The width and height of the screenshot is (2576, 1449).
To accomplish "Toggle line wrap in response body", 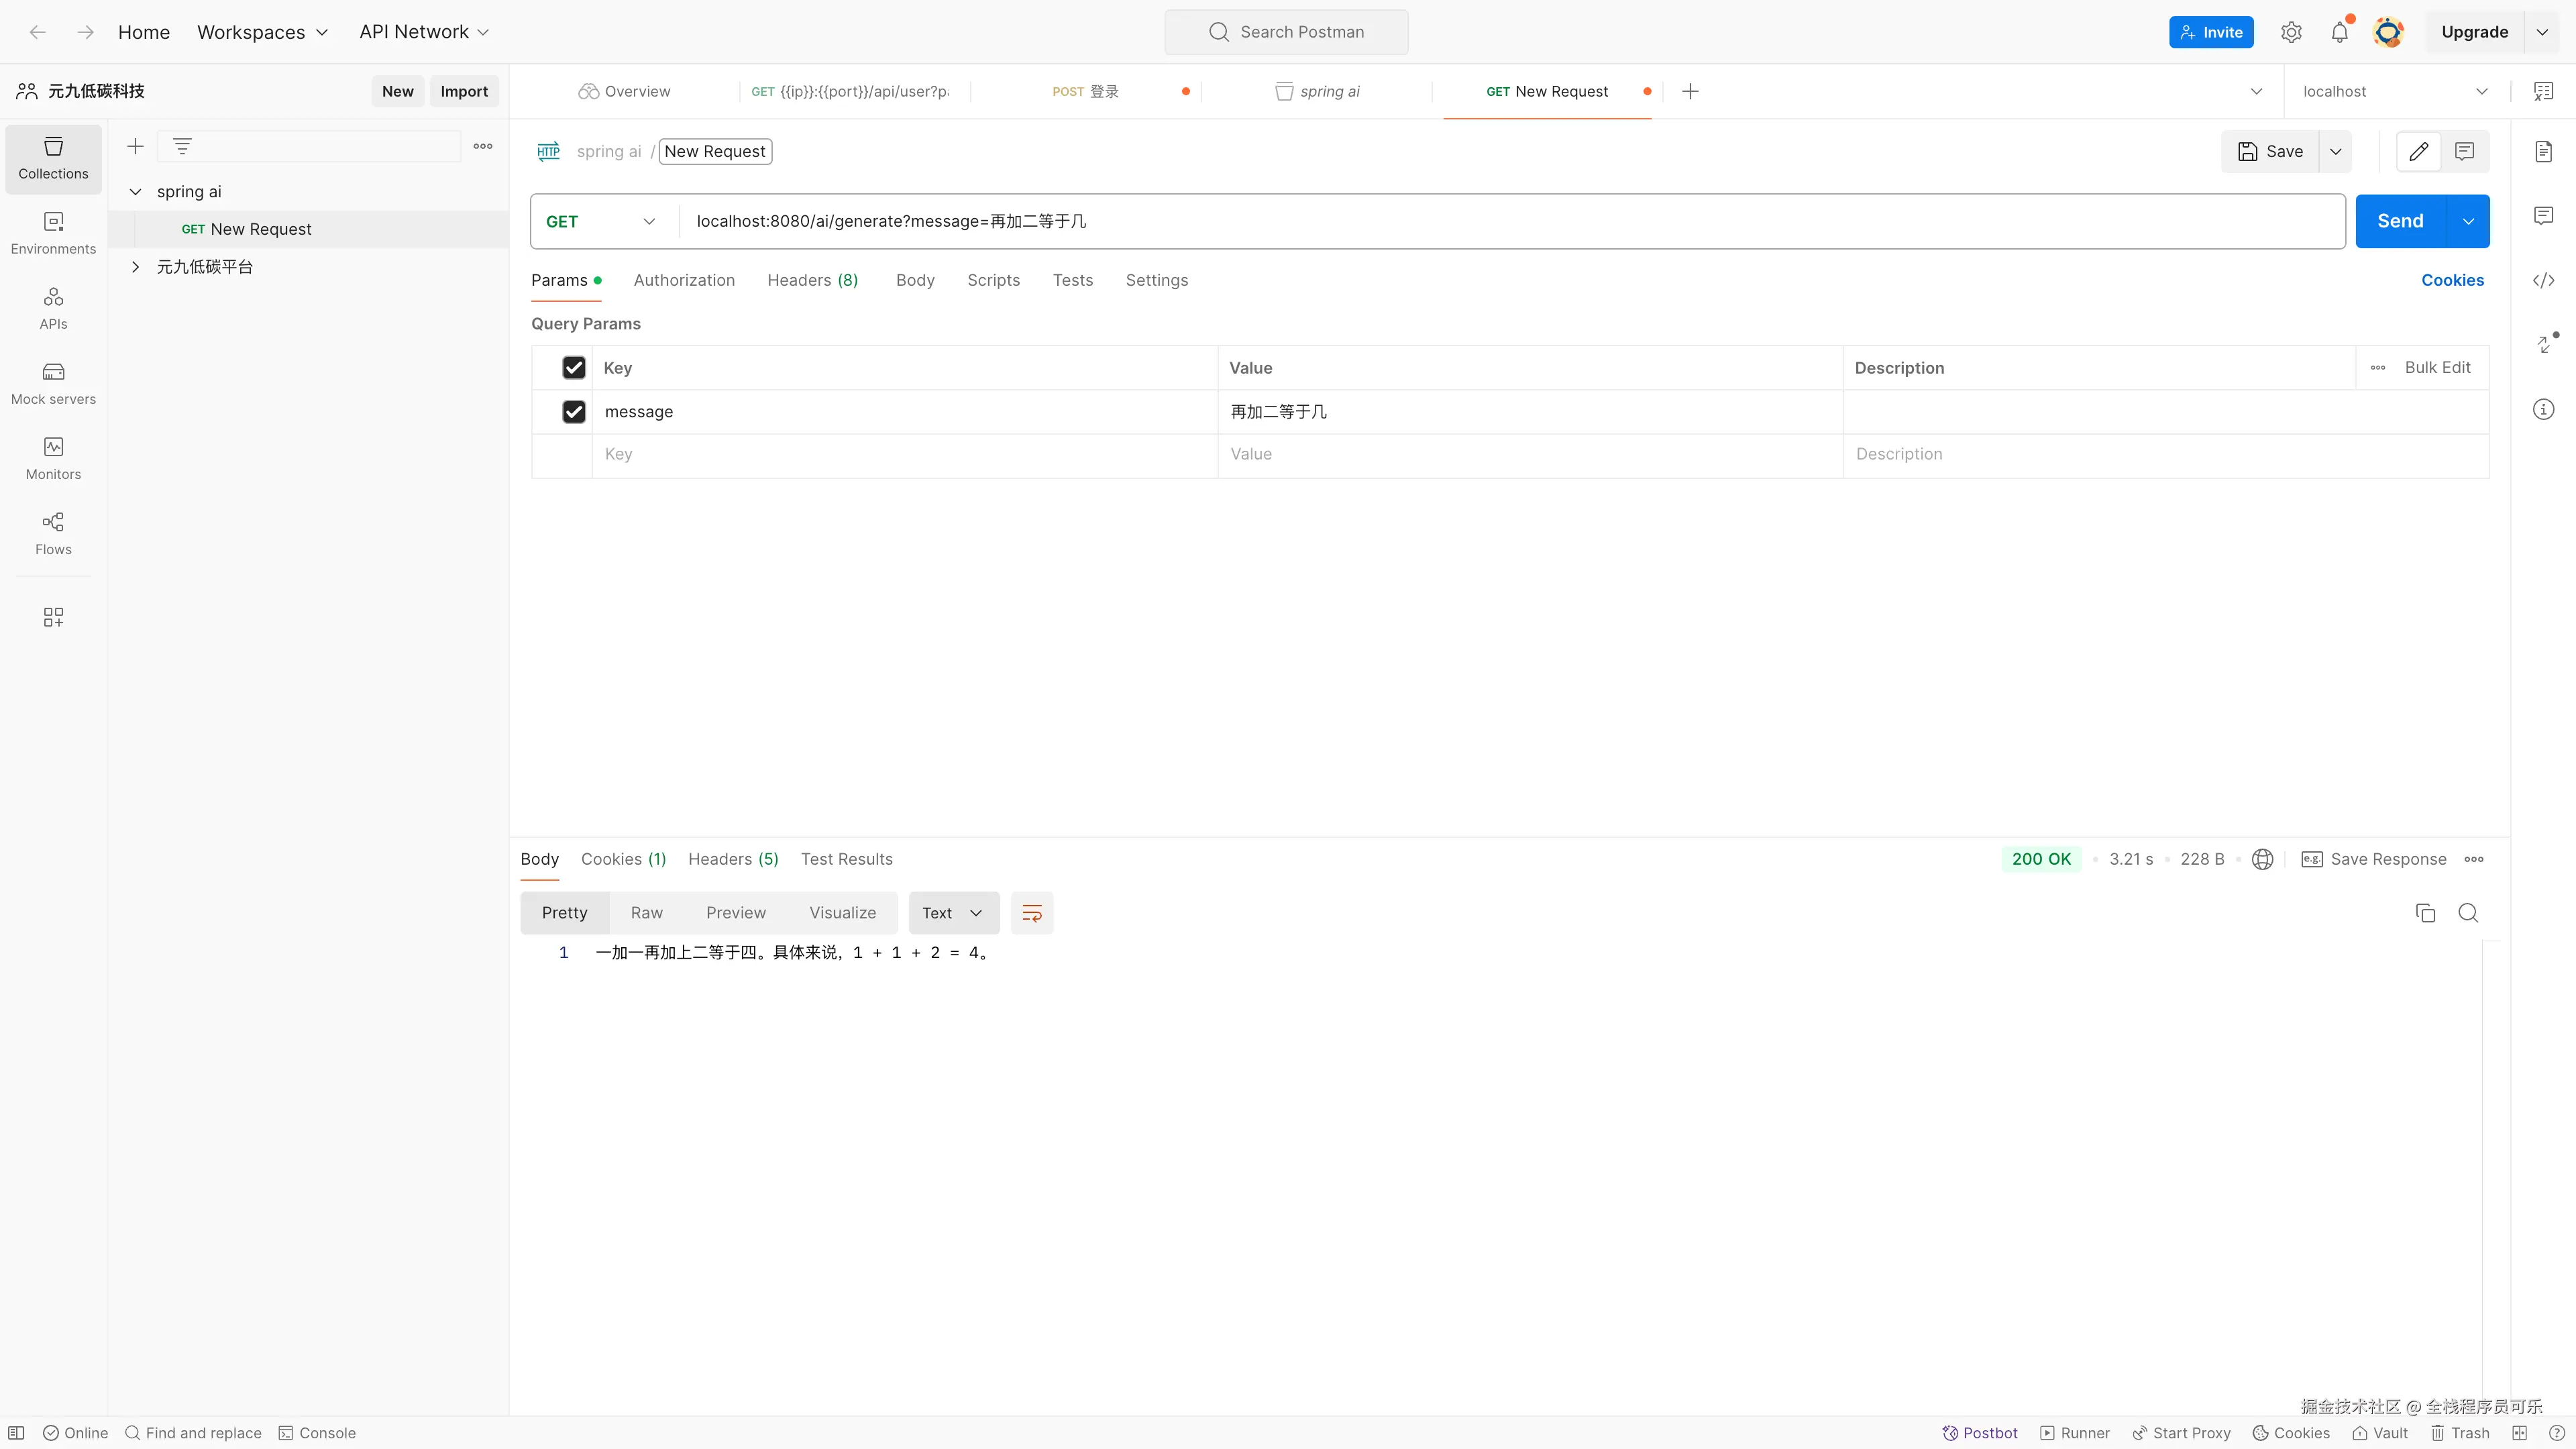I will tap(1032, 913).
